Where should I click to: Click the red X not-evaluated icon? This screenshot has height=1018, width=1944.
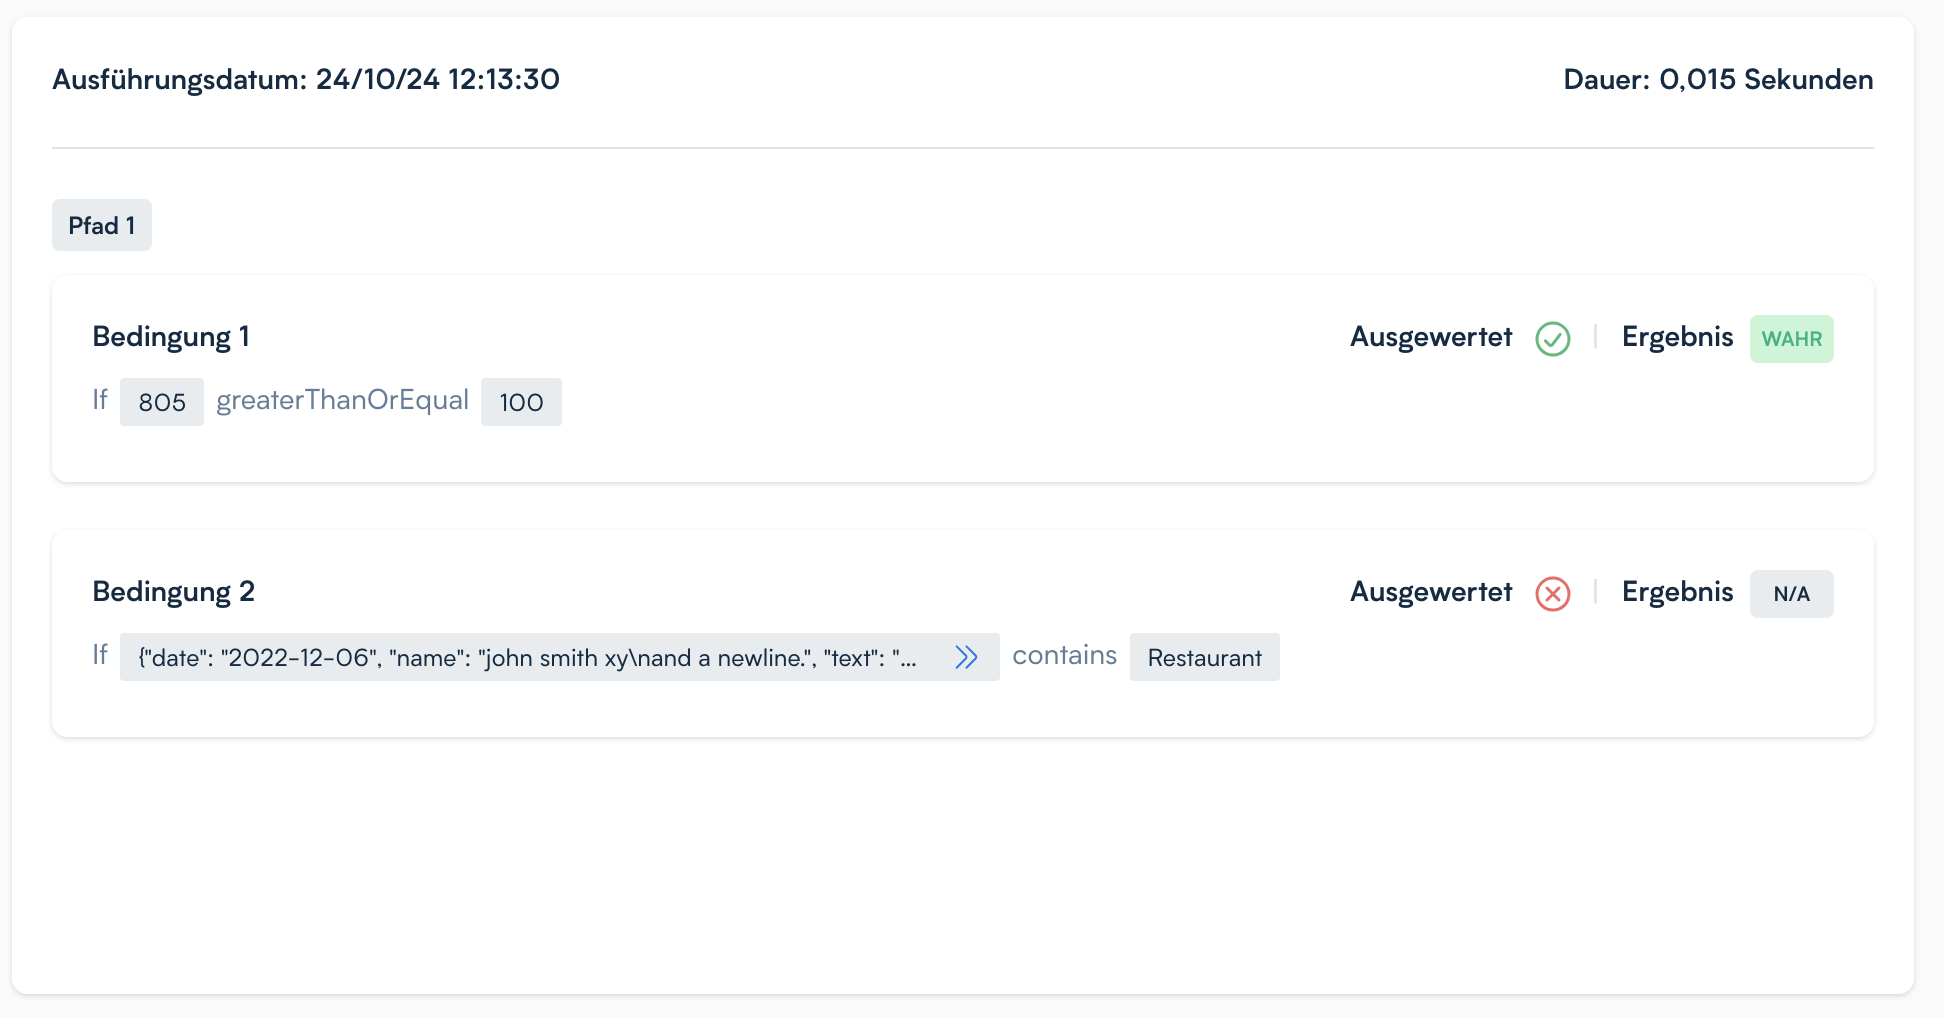[1552, 594]
